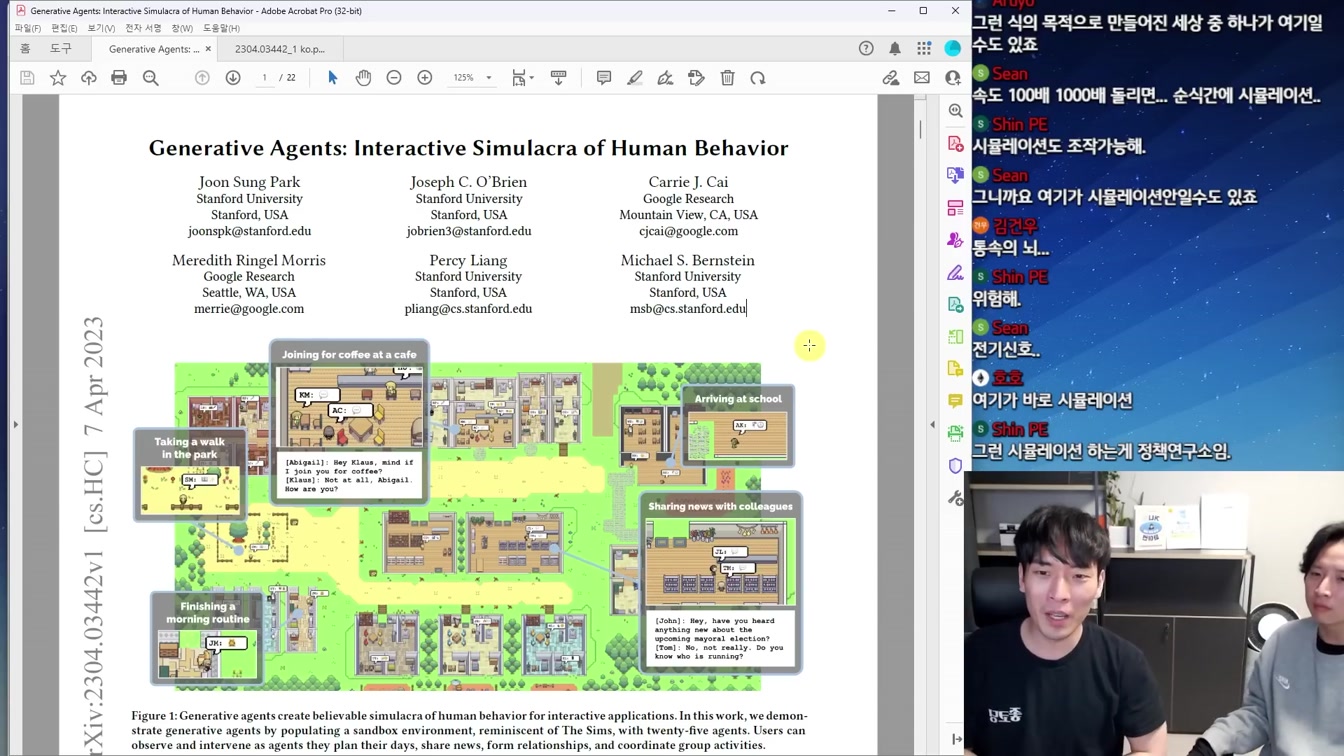Screen dimensions: 1344x756
Task: Click the page number input field
Action: [265, 78]
